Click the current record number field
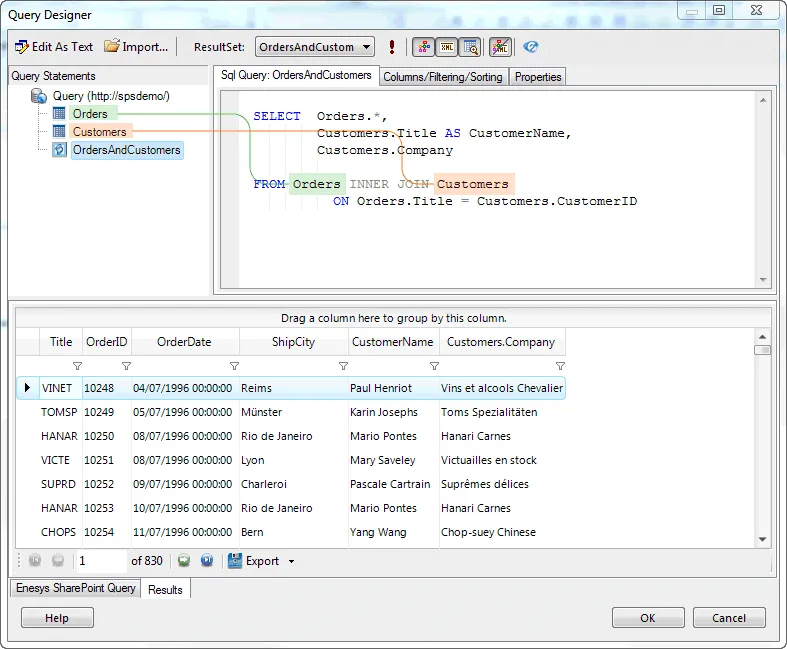 click(x=102, y=561)
